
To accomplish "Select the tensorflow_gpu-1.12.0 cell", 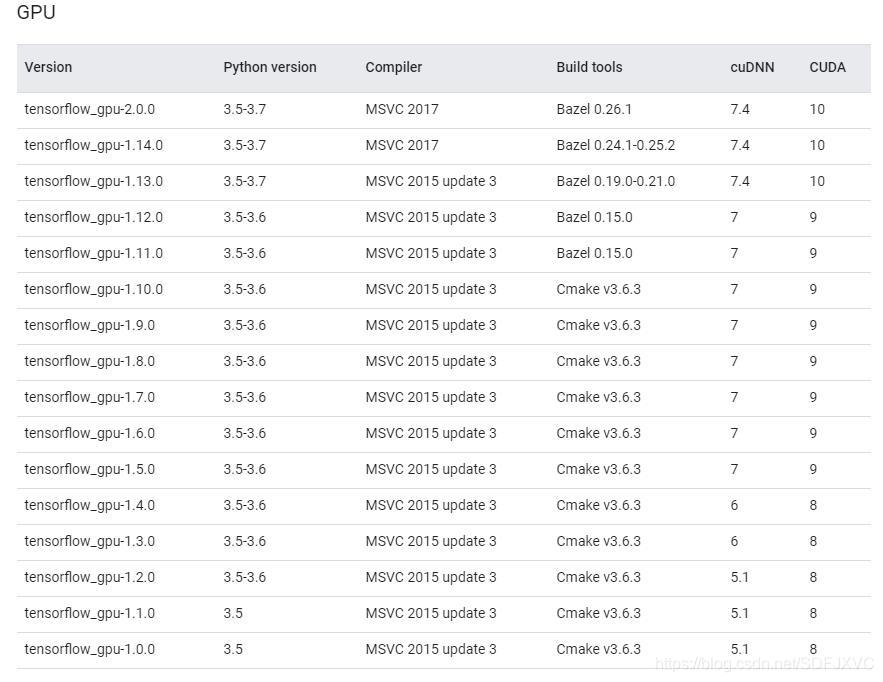I will [93, 217].
